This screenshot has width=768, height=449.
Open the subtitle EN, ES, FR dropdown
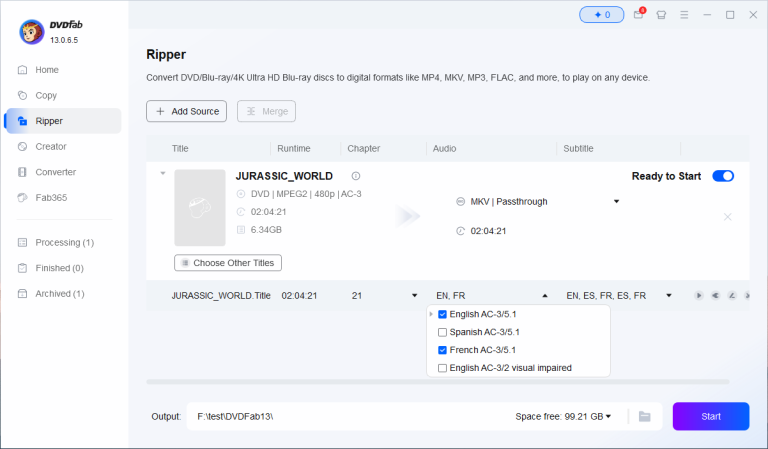669,295
